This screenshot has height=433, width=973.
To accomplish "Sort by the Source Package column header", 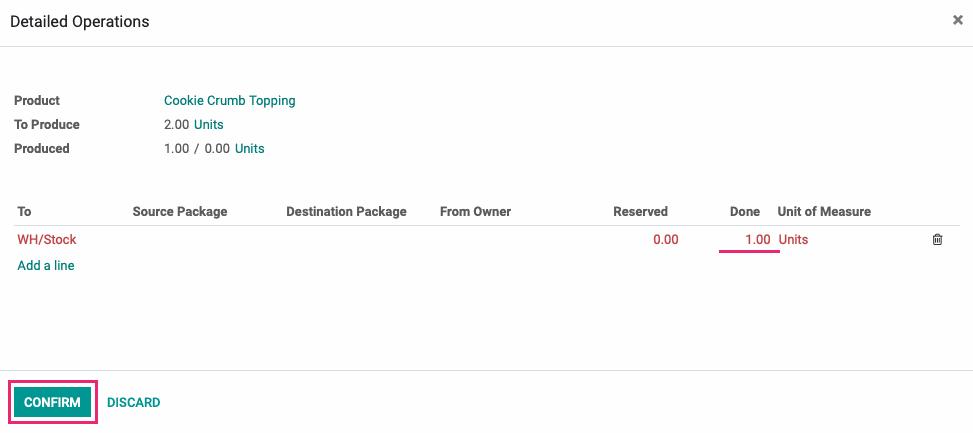I will [180, 212].
